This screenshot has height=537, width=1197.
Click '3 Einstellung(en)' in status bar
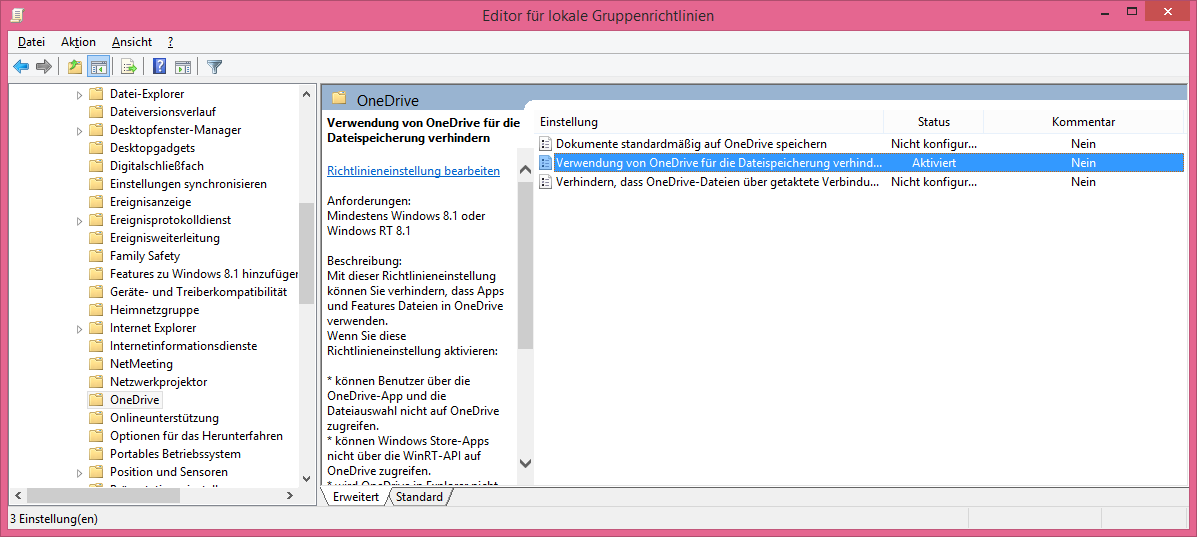[53, 519]
